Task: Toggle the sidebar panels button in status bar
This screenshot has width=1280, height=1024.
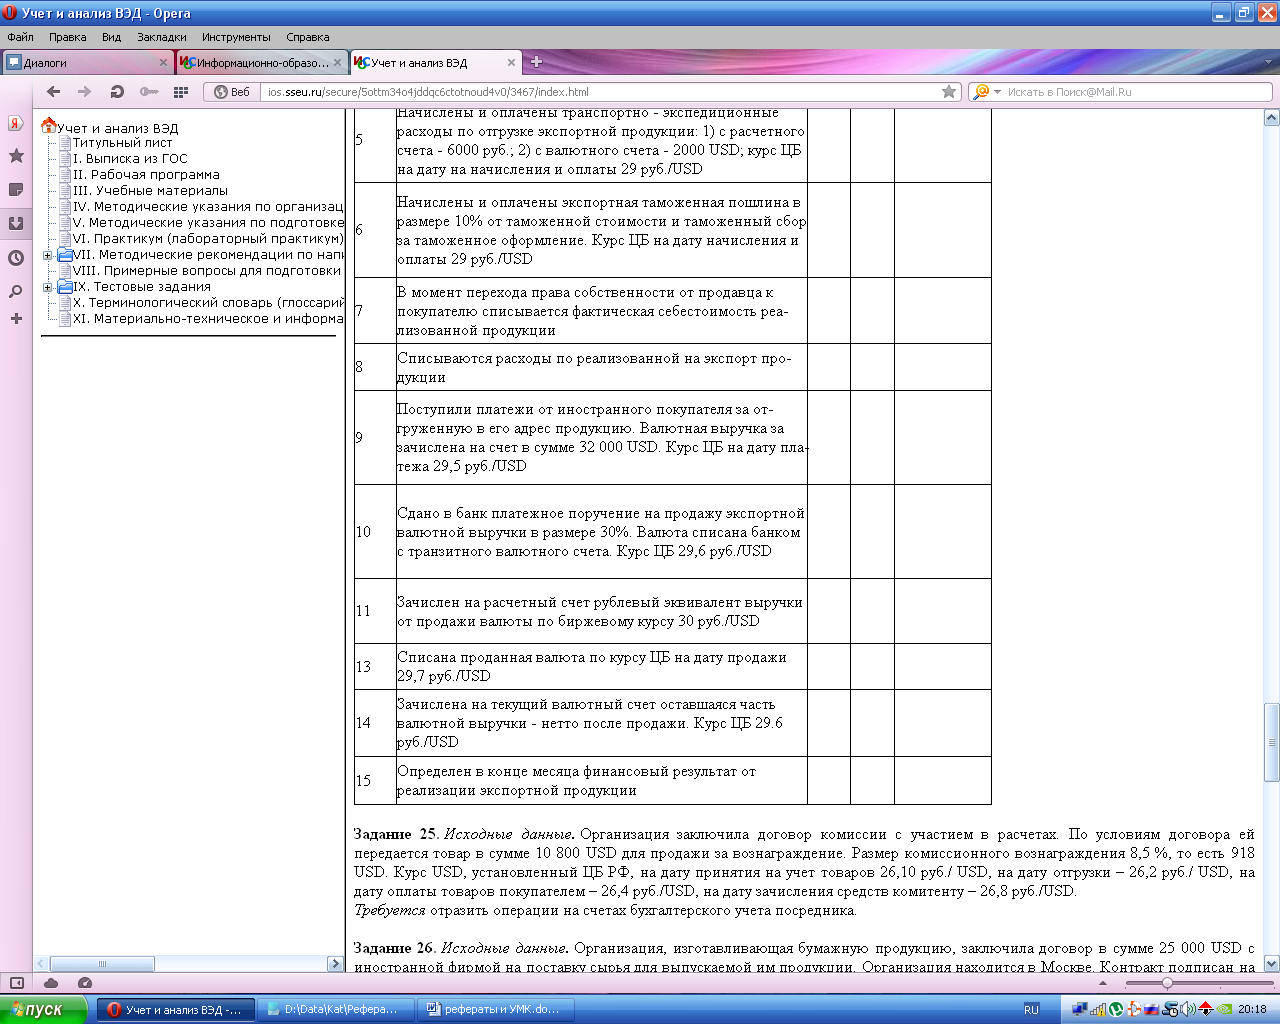Action: pyautogui.click(x=17, y=983)
